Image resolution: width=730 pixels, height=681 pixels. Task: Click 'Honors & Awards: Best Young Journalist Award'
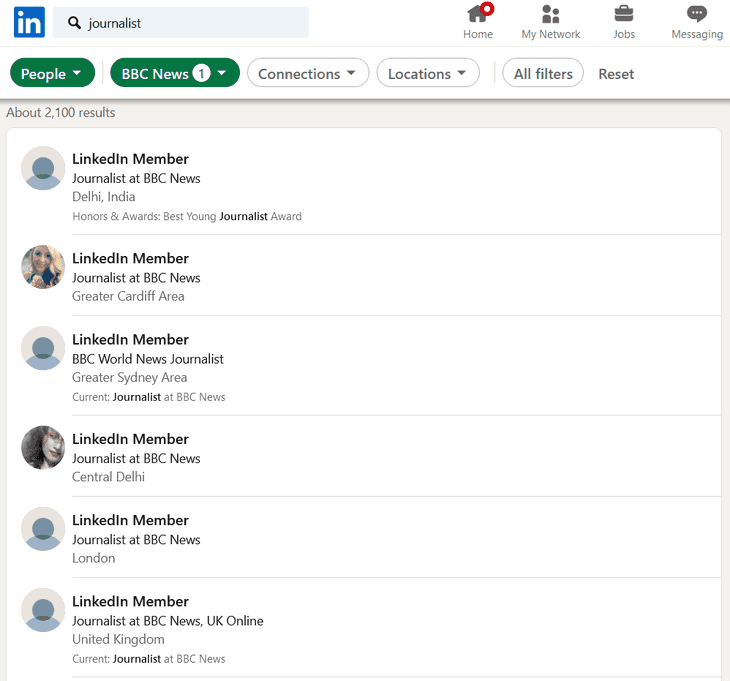[187, 216]
